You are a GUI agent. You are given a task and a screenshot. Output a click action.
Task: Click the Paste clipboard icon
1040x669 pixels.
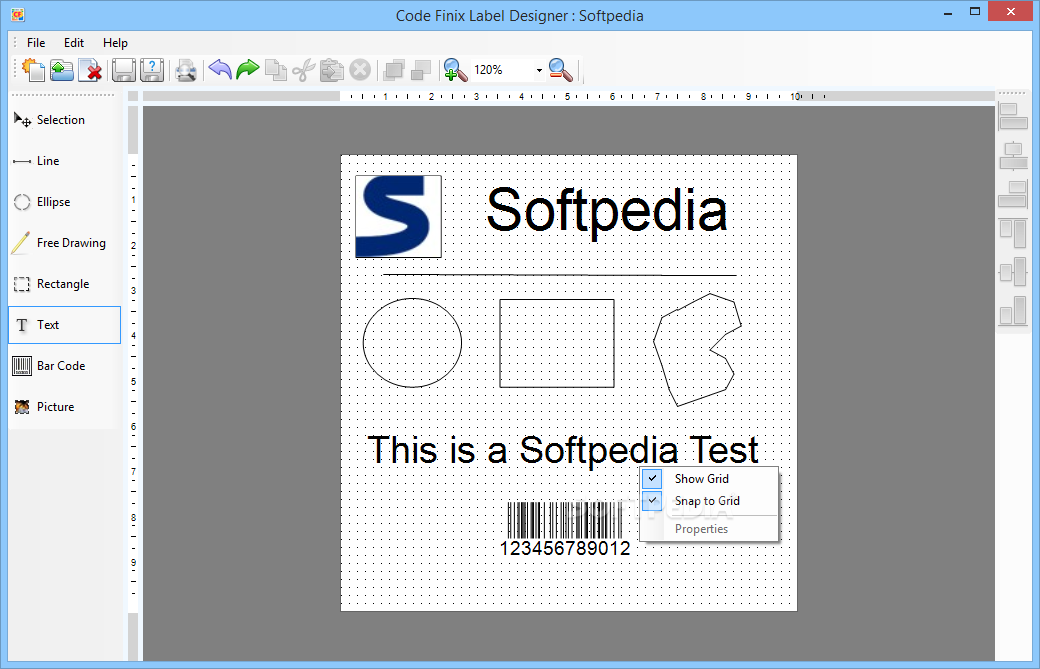332,70
